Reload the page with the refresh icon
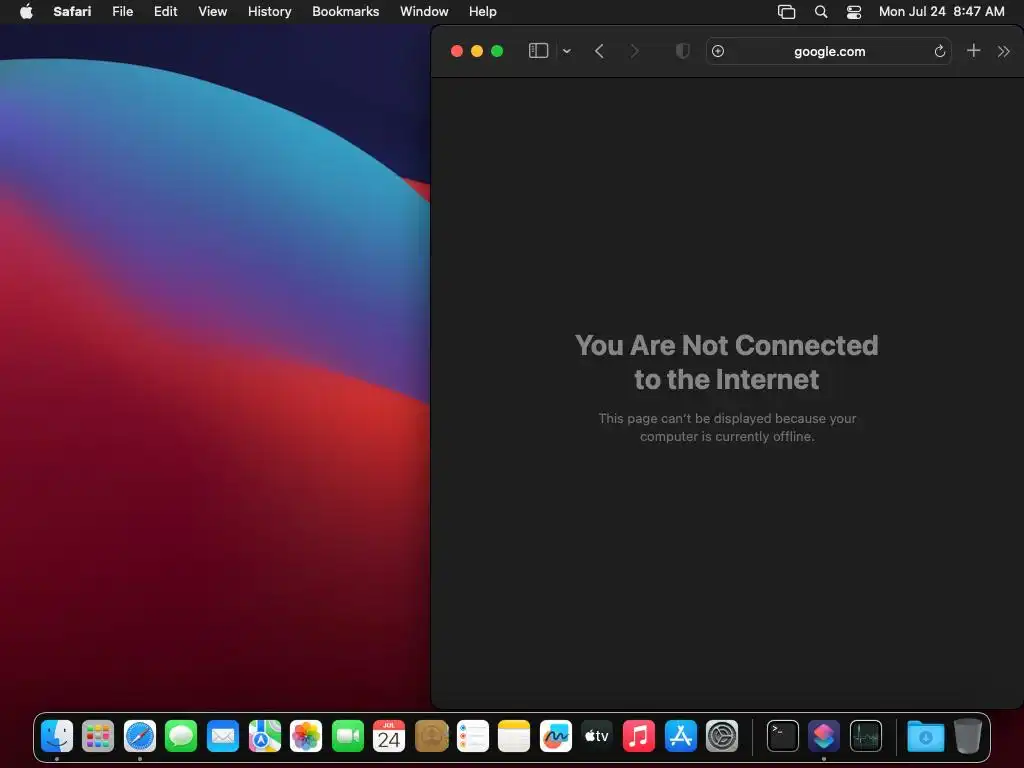 point(940,51)
